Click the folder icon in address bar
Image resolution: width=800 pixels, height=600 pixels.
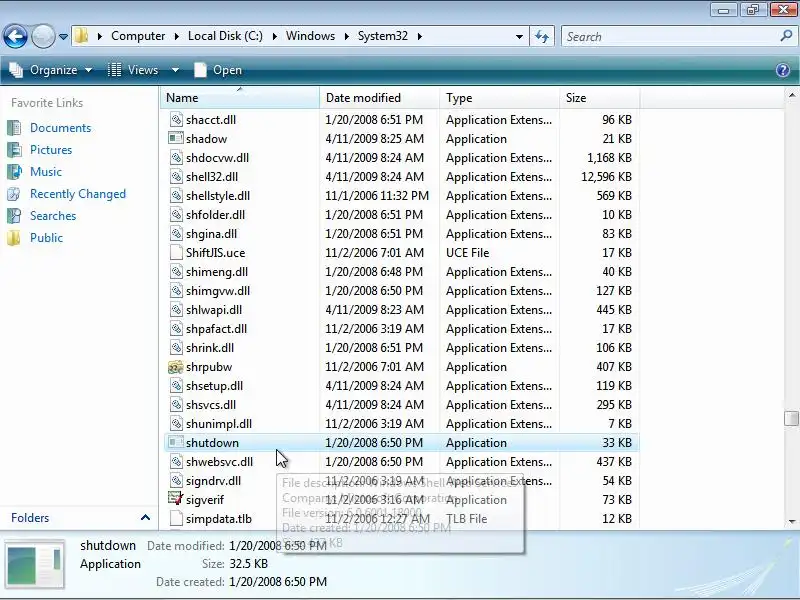[x=81, y=36]
